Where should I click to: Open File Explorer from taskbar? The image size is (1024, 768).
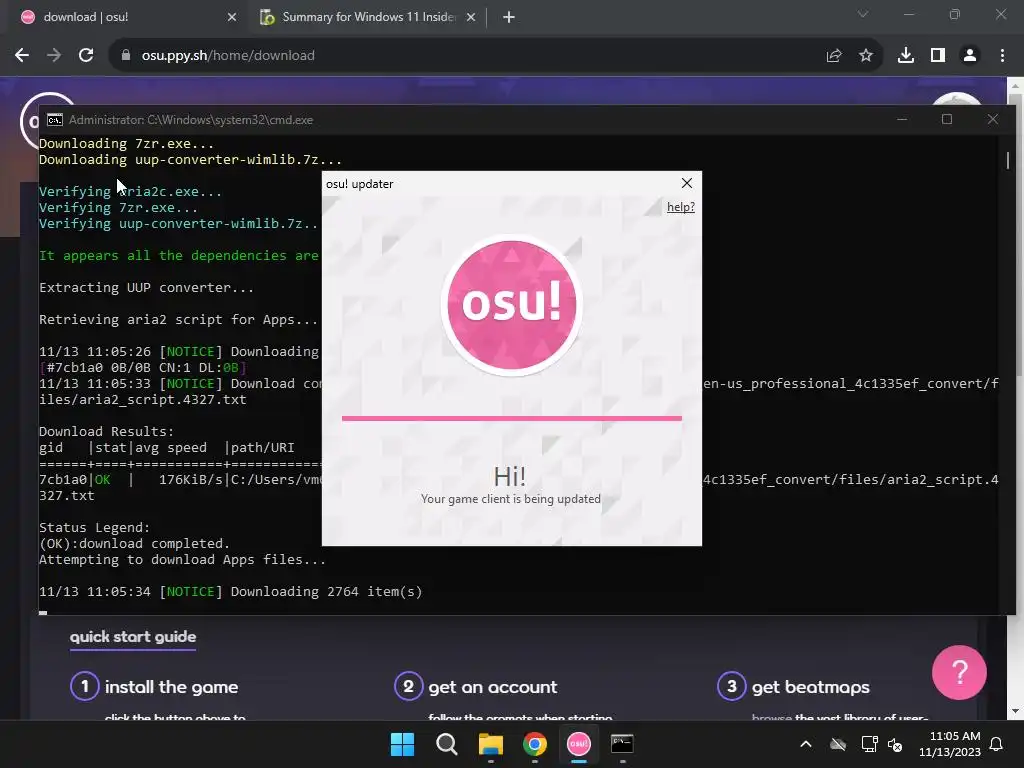click(490, 744)
